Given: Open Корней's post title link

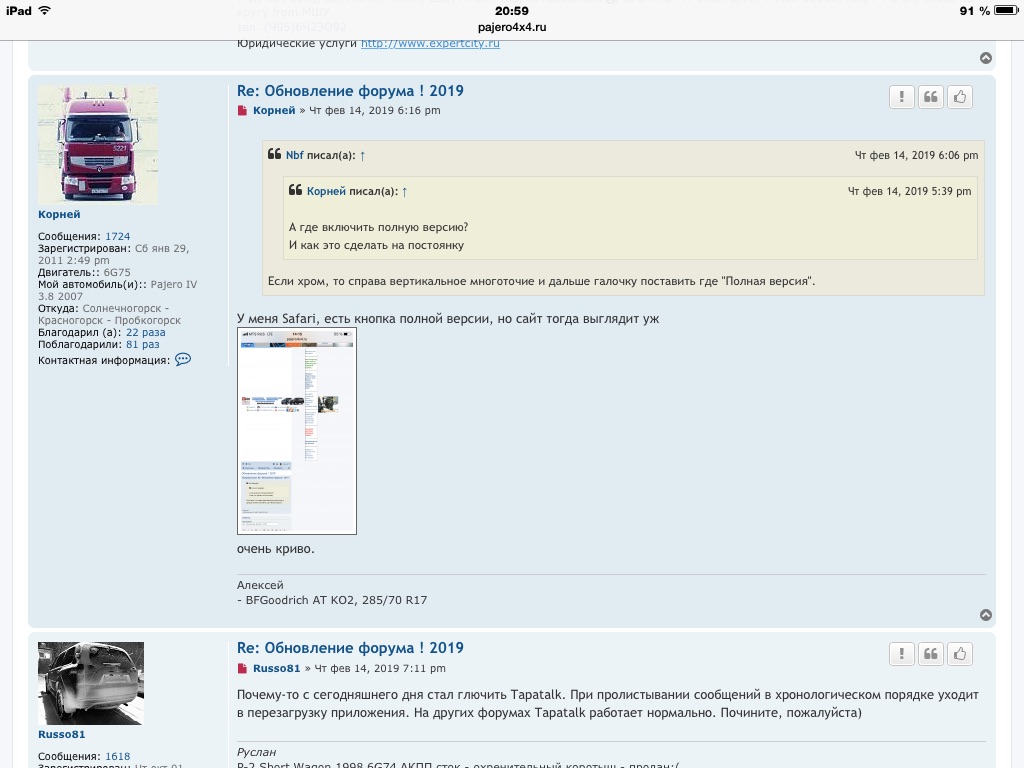Looking at the screenshot, I should [350, 91].
